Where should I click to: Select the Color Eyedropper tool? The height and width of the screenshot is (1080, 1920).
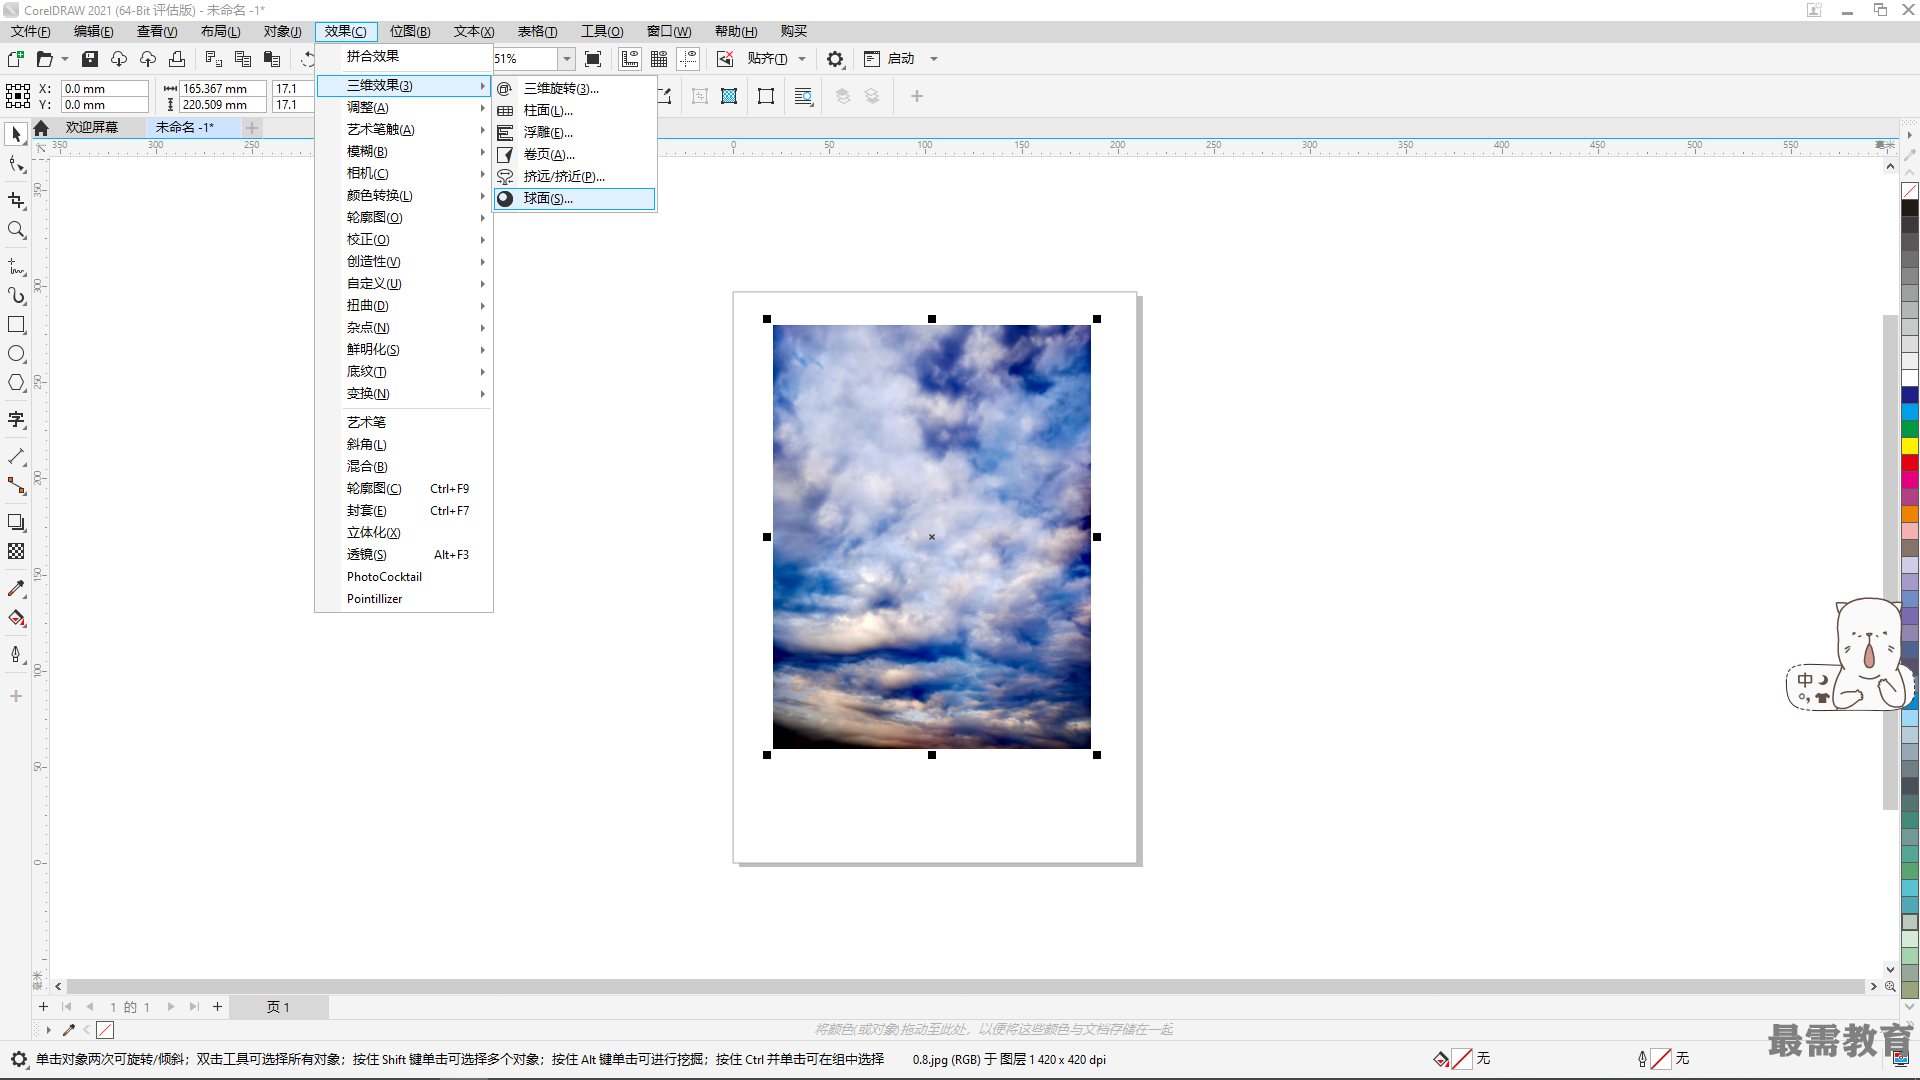pos(16,588)
